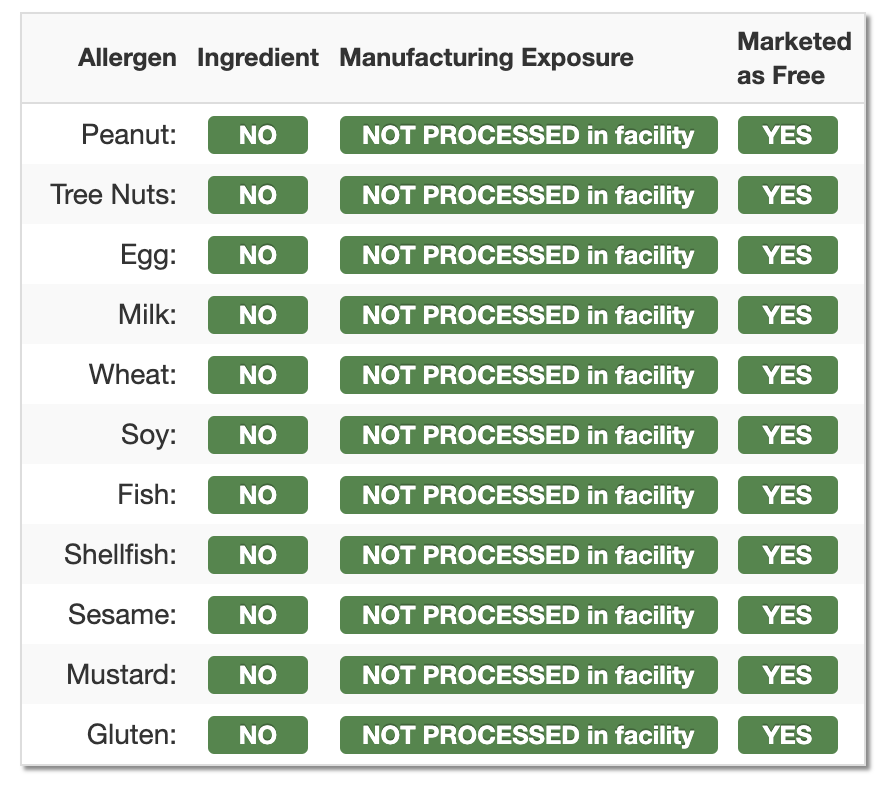This screenshot has width=894, height=790.
Task: Select the Gluten row label
Action: [132, 735]
